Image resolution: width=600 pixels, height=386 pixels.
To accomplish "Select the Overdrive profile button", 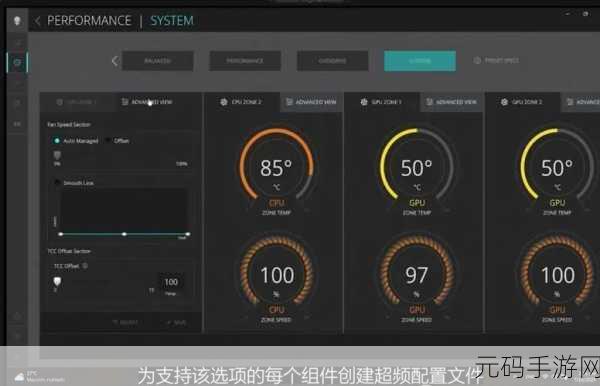I will 333,61.
